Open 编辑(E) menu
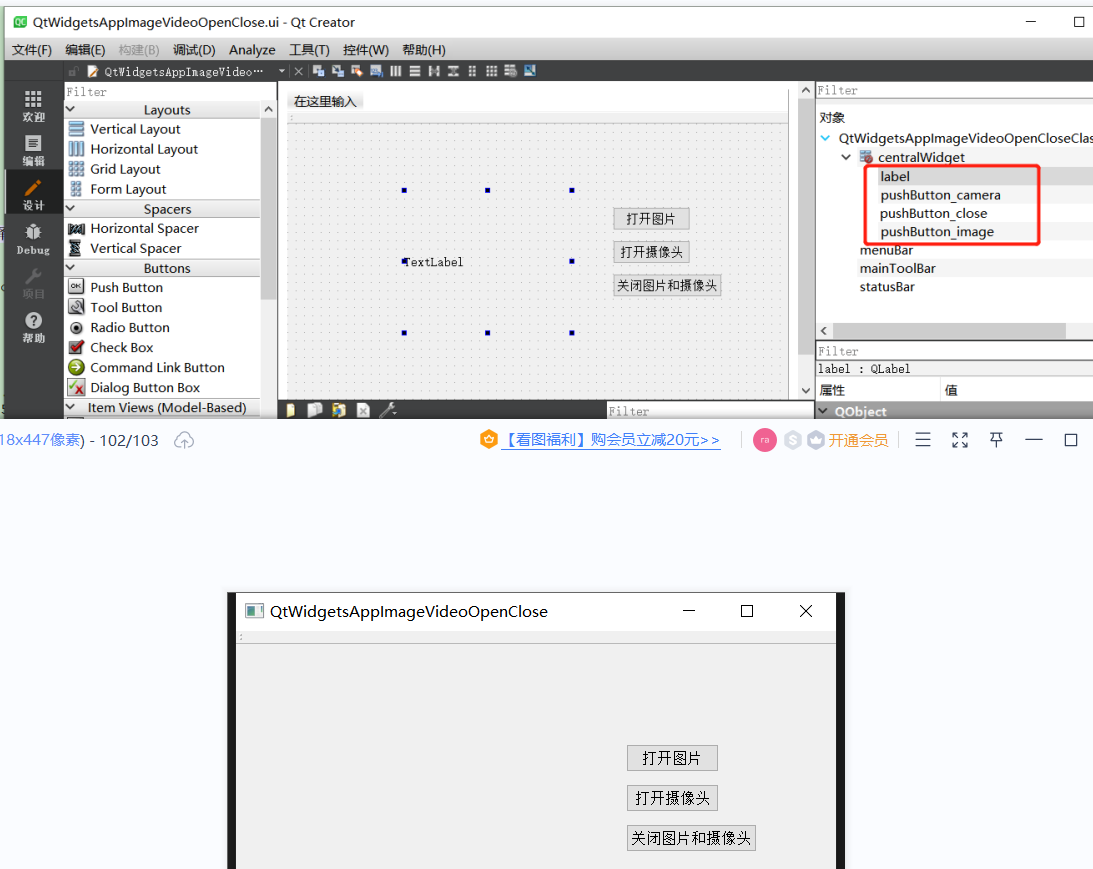Viewport: 1093px width, 869px height. click(85, 50)
